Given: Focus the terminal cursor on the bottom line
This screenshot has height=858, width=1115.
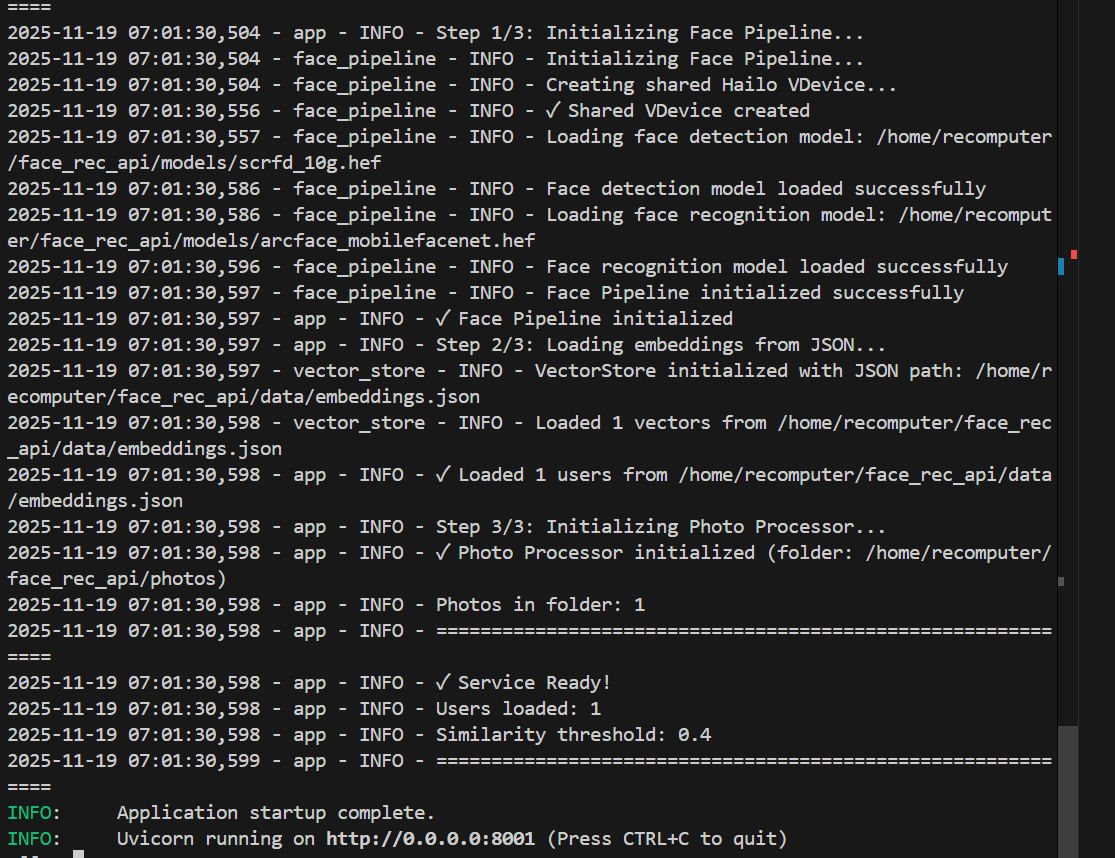Looking at the screenshot, I should coord(78,855).
